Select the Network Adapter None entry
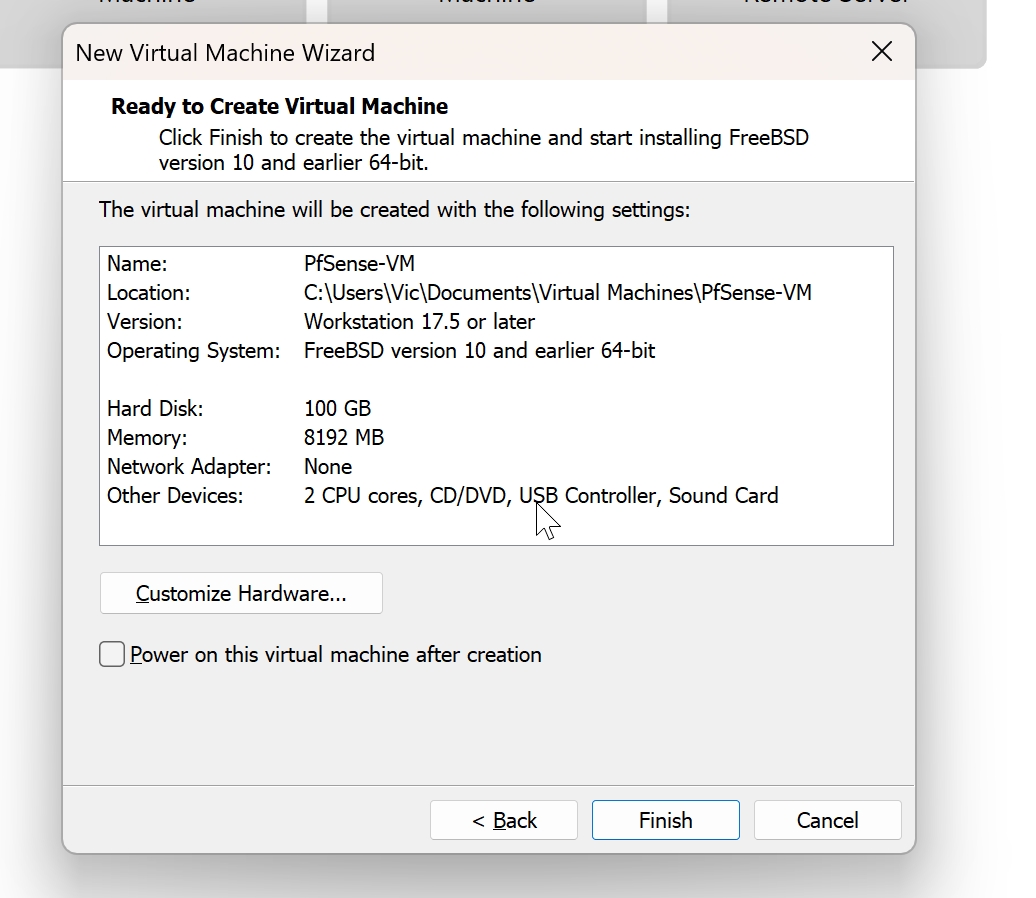Screen dimensions: 1036x898 pos(328,466)
